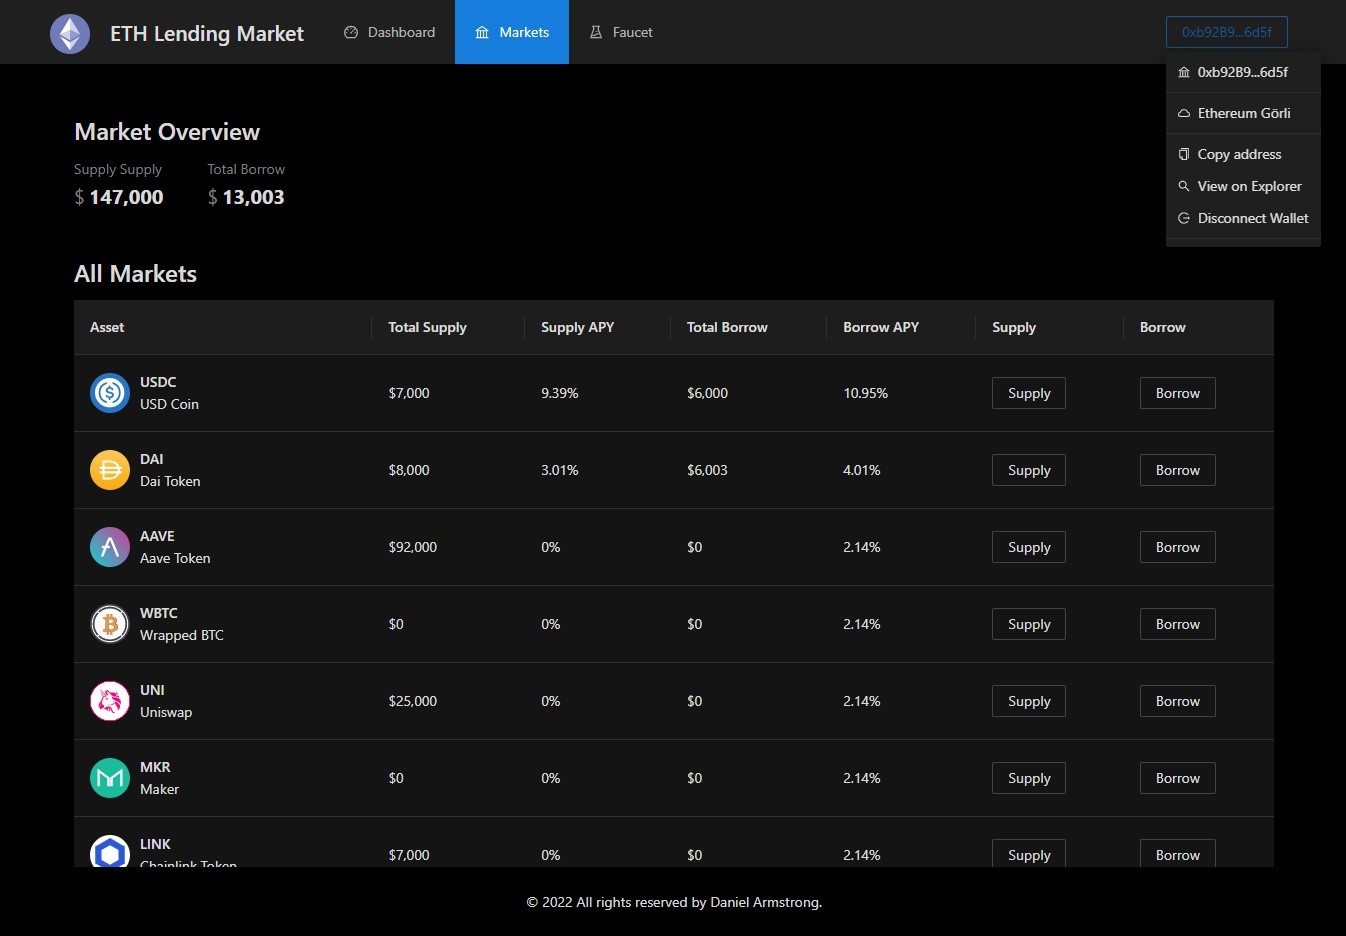Select View on Explorer menu item

[1249, 186]
